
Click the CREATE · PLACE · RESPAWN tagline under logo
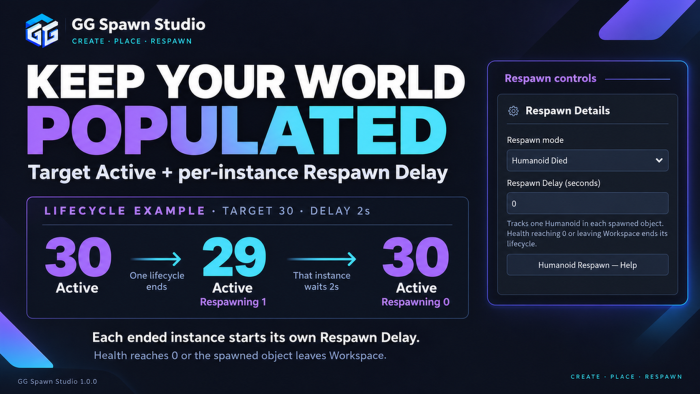132,41
